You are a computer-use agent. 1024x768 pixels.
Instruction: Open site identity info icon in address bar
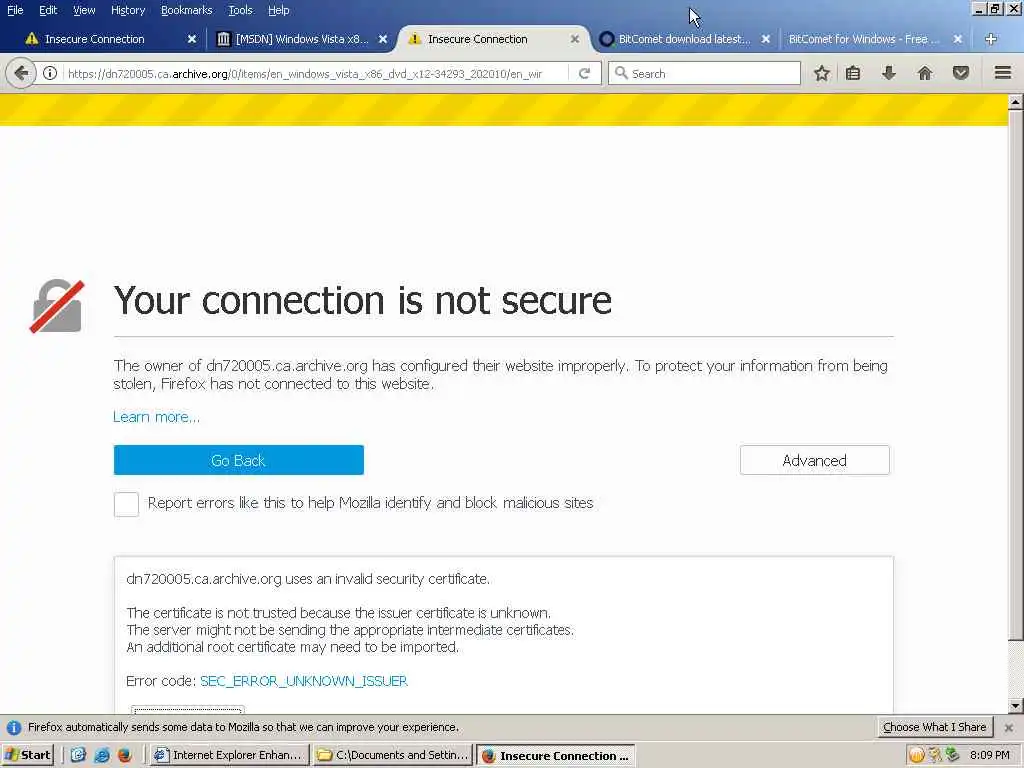tap(50, 73)
